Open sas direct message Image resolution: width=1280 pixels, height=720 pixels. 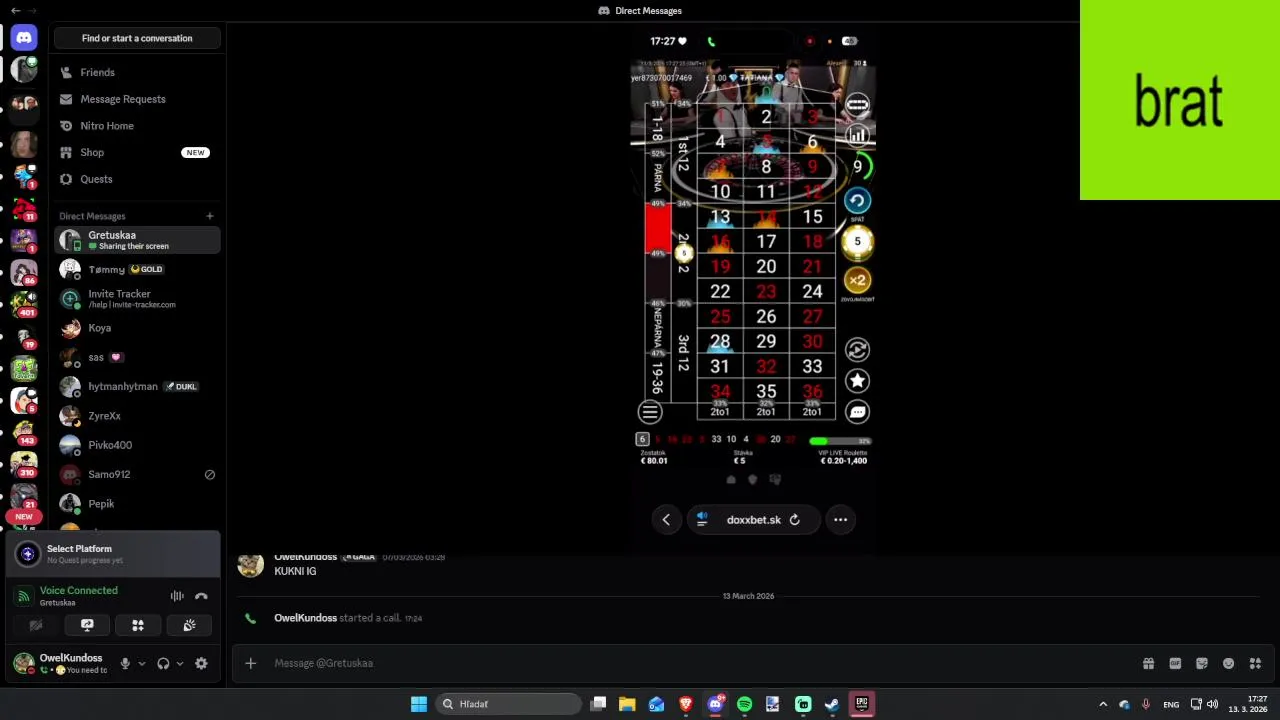pos(137,357)
